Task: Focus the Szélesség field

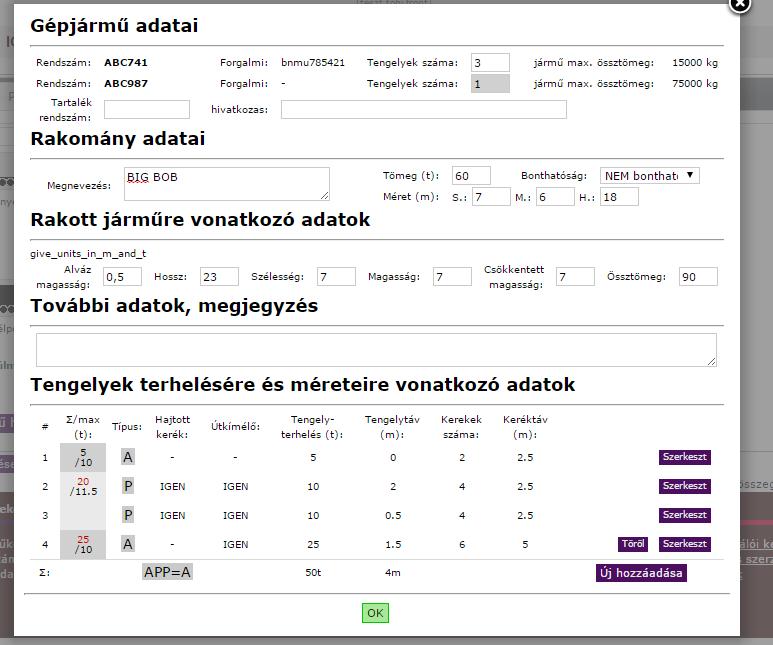Action: 336,277
